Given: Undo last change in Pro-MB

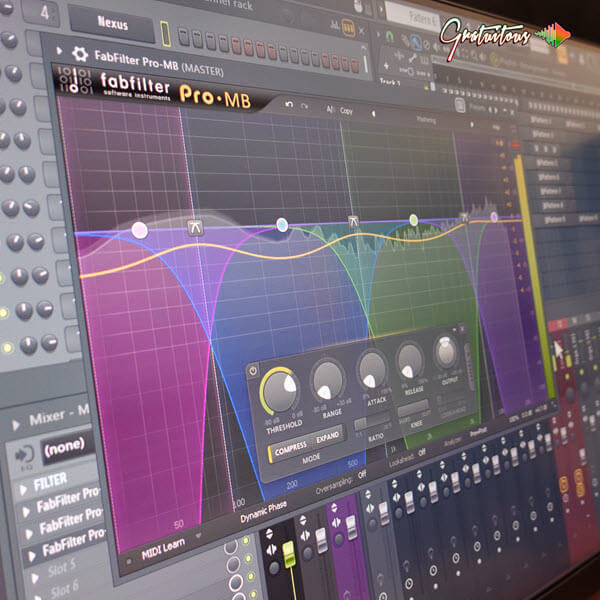Looking at the screenshot, I should pos(289,104).
